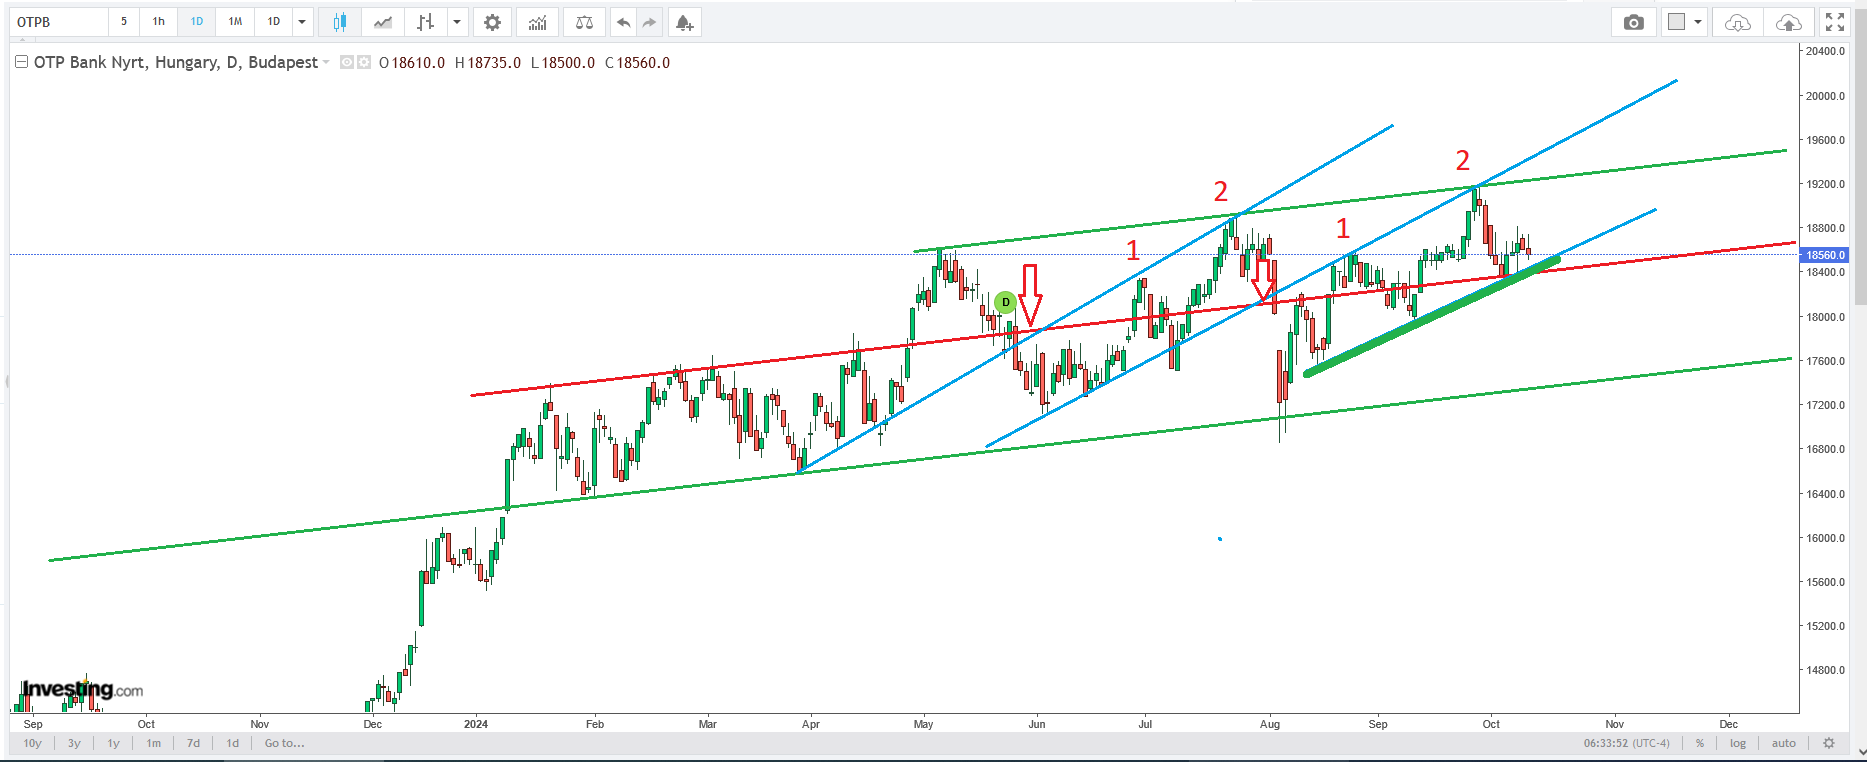Click the green D dividend marker

pos(1006,302)
